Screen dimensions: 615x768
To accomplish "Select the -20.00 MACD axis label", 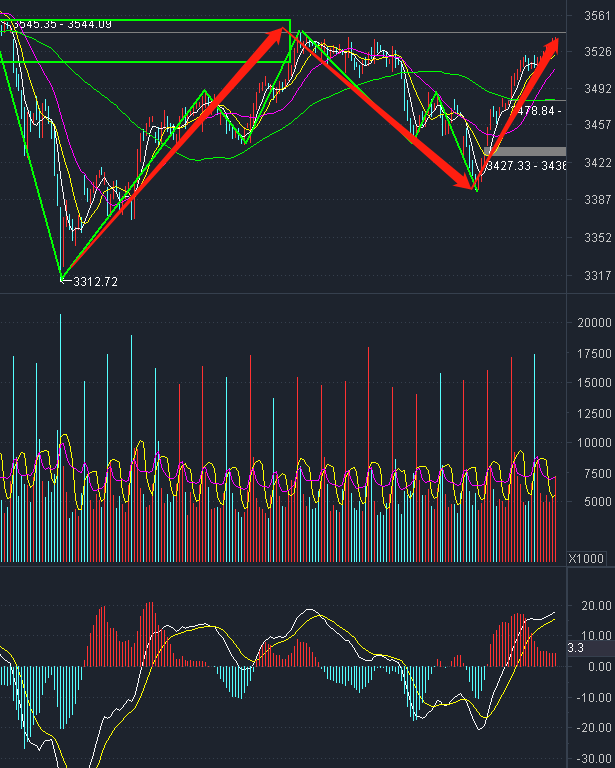I will (594, 728).
